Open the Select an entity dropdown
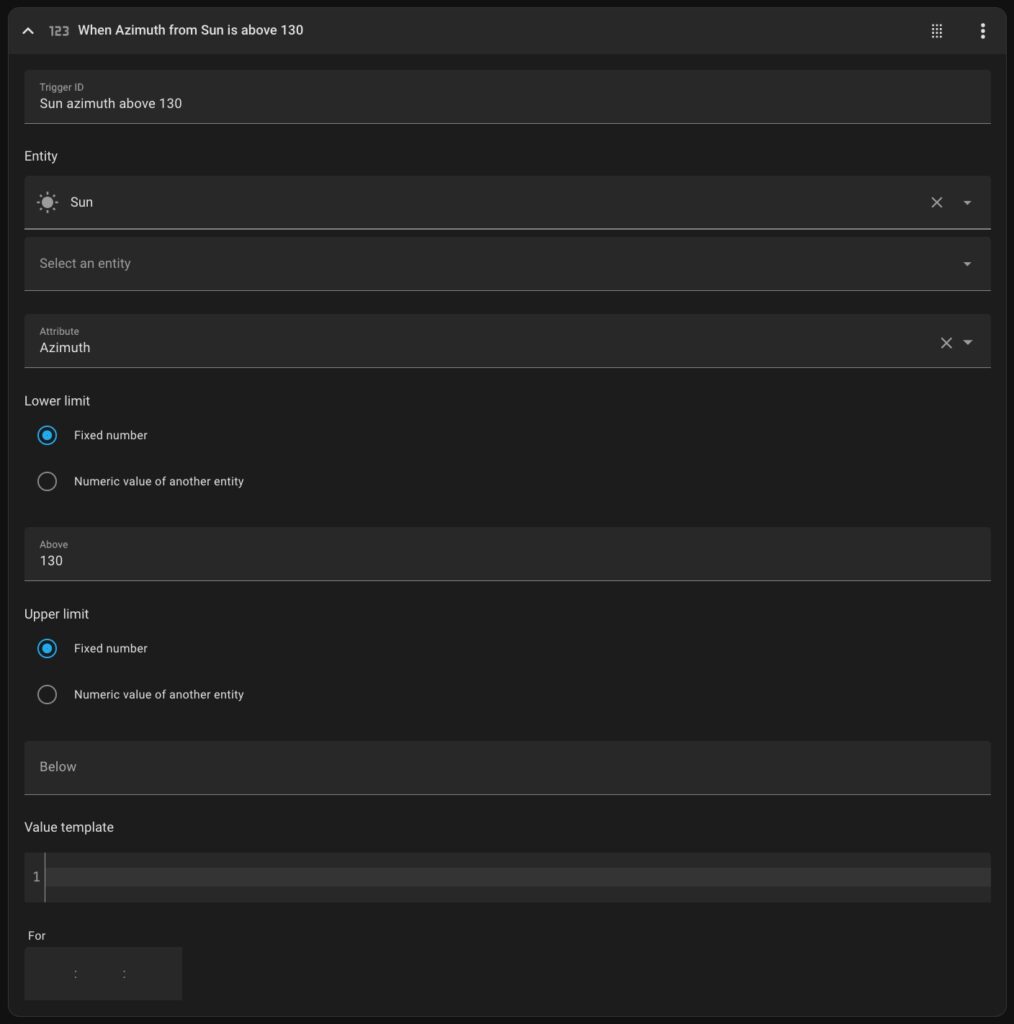This screenshot has width=1014, height=1024. (507, 264)
